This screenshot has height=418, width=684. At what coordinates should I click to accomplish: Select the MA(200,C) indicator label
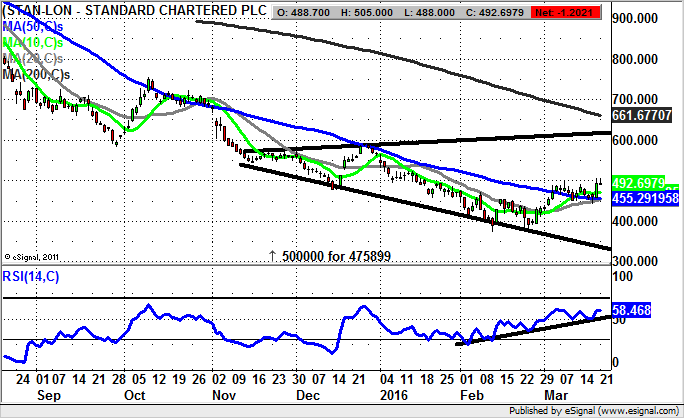pyautogui.click(x=36, y=73)
